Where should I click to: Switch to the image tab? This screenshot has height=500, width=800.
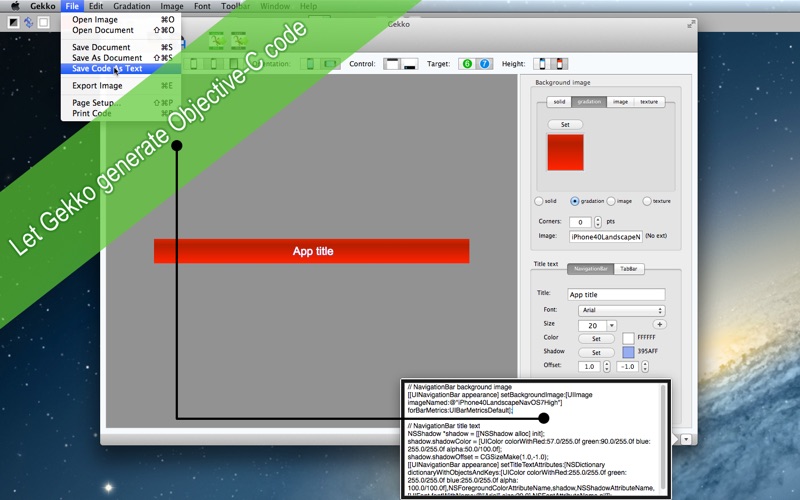tap(620, 102)
